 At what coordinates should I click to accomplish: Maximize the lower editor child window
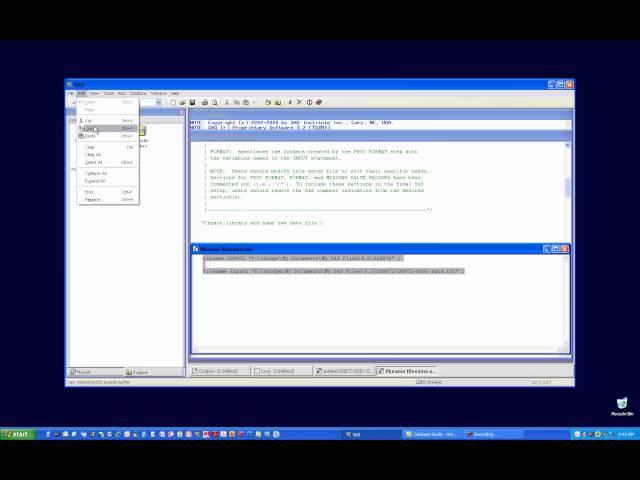pos(556,249)
